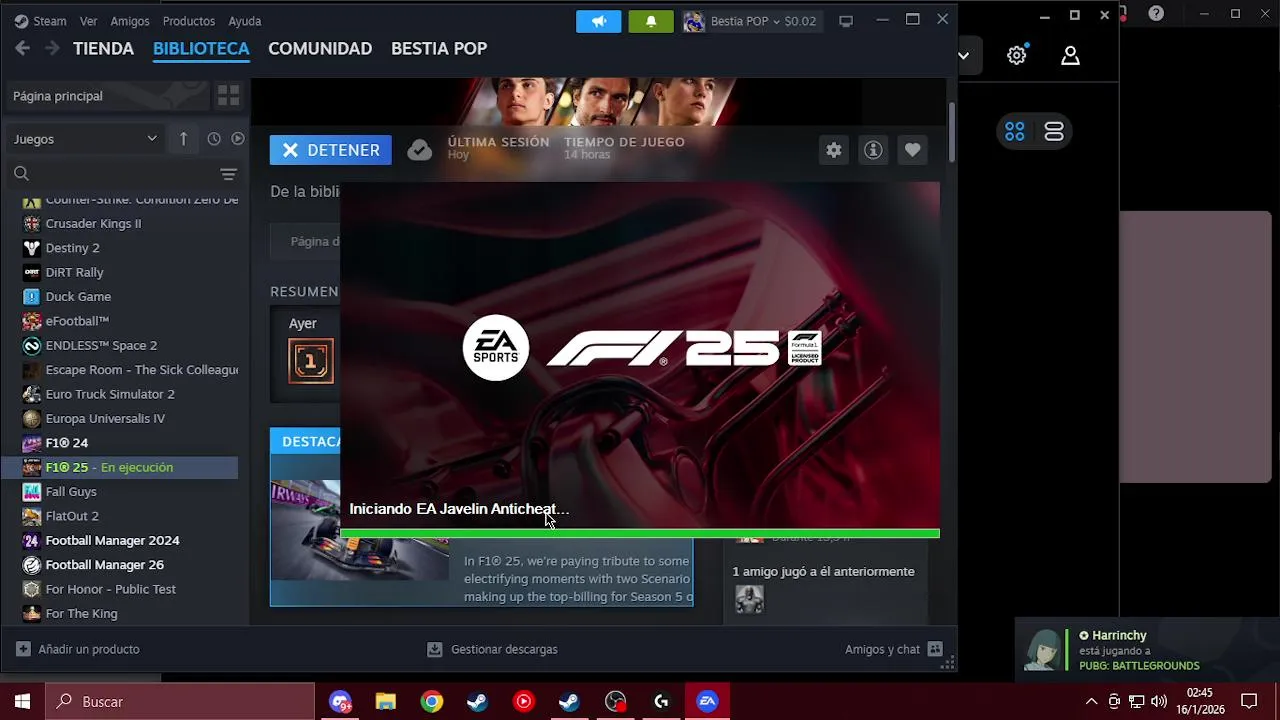The image size is (1280, 720).
Task: Show F1 25 game info icon
Action: pyautogui.click(x=873, y=150)
